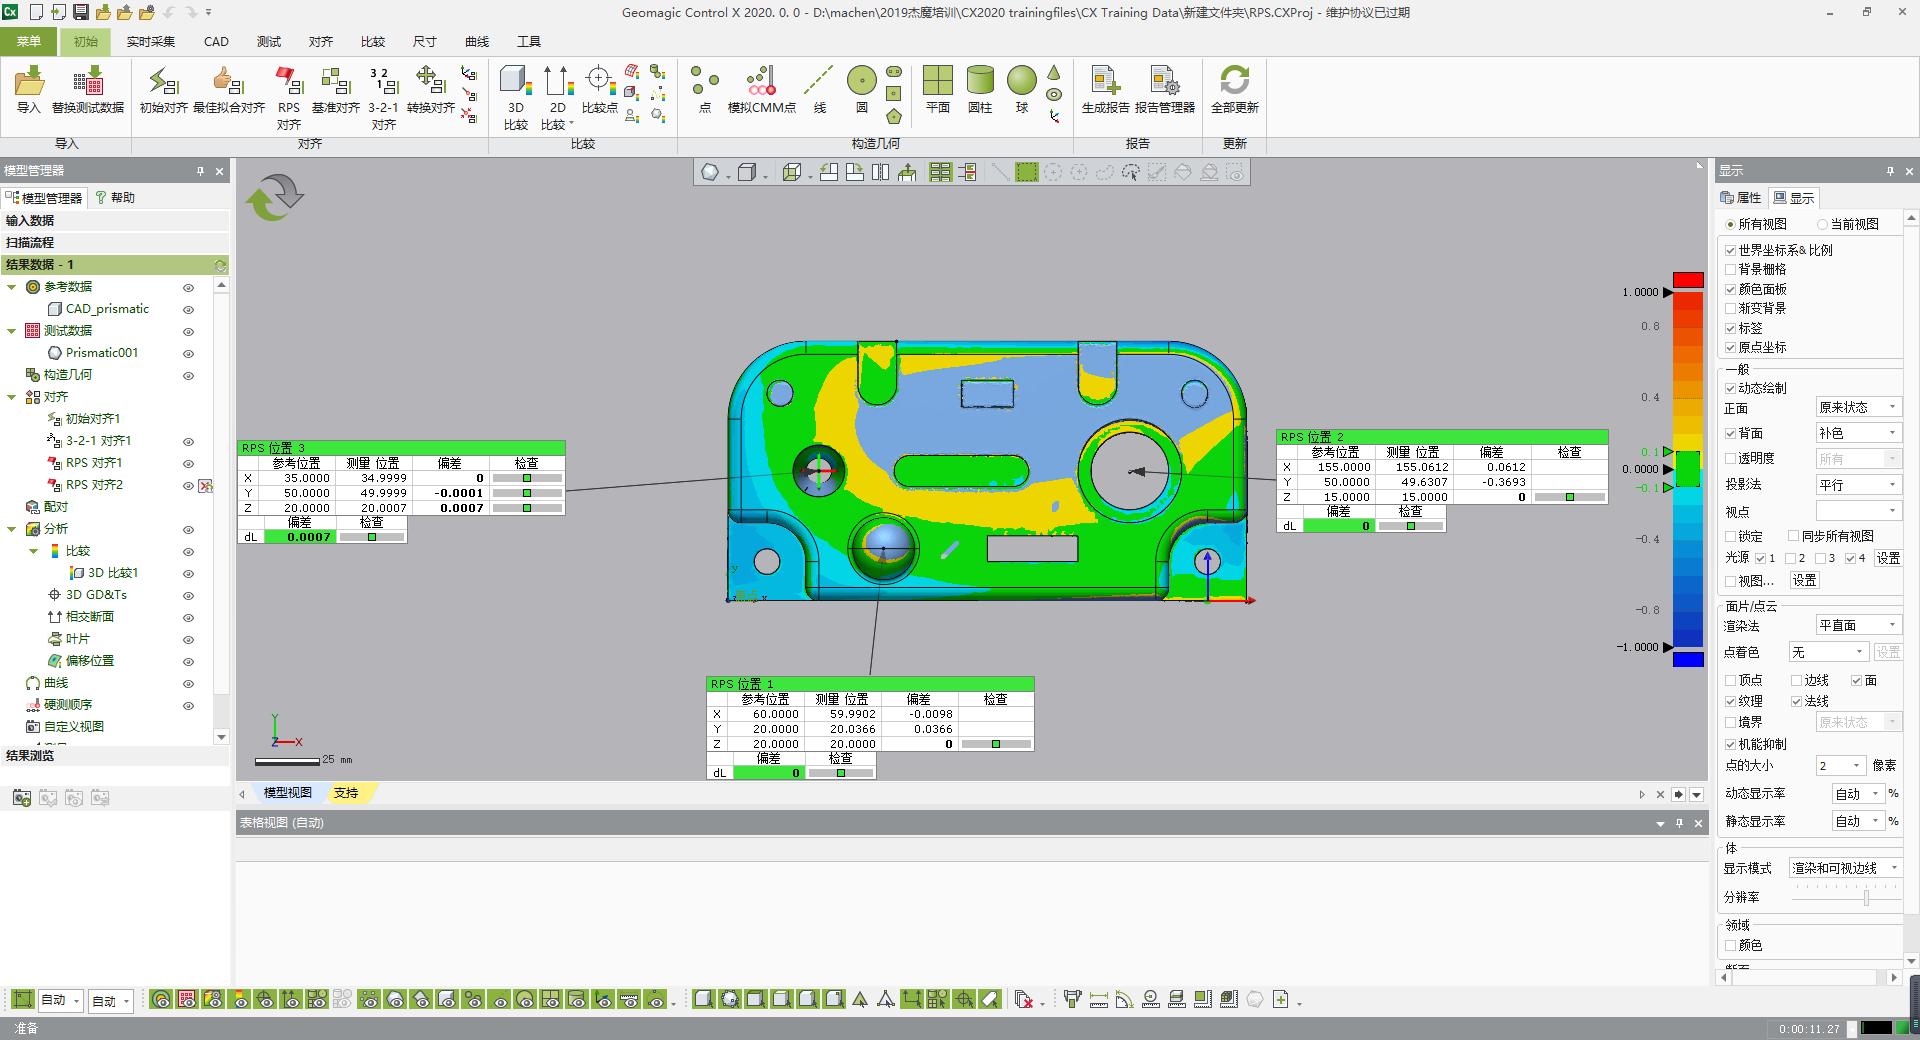The height and width of the screenshot is (1040, 1920).
Task: Collapse the 分析 tree node
Action: point(12,529)
